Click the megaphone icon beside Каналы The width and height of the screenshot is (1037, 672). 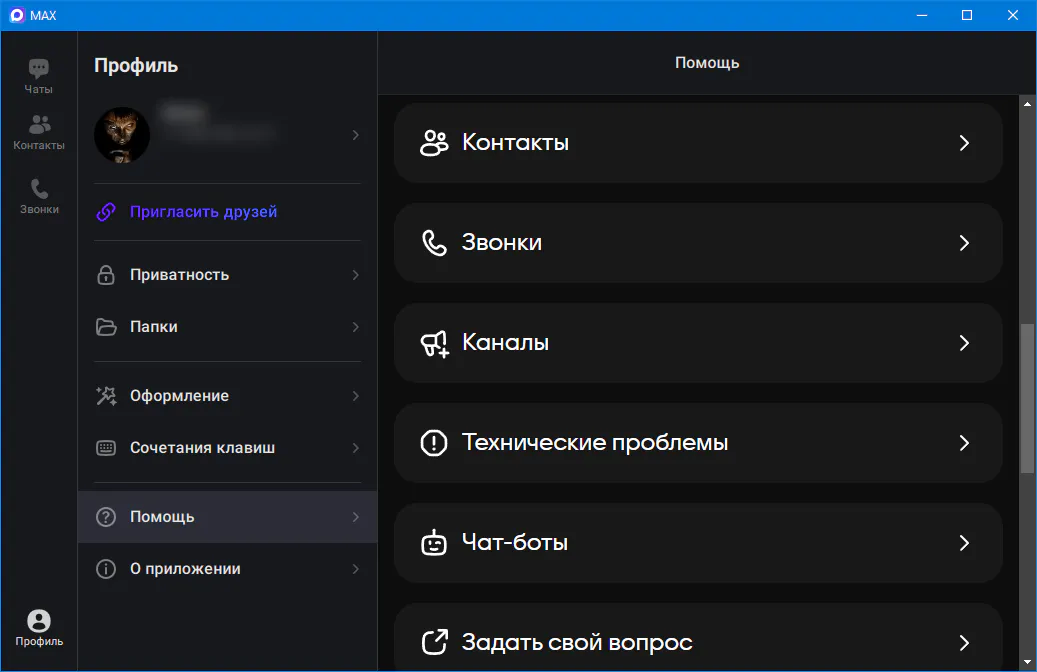pos(434,343)
